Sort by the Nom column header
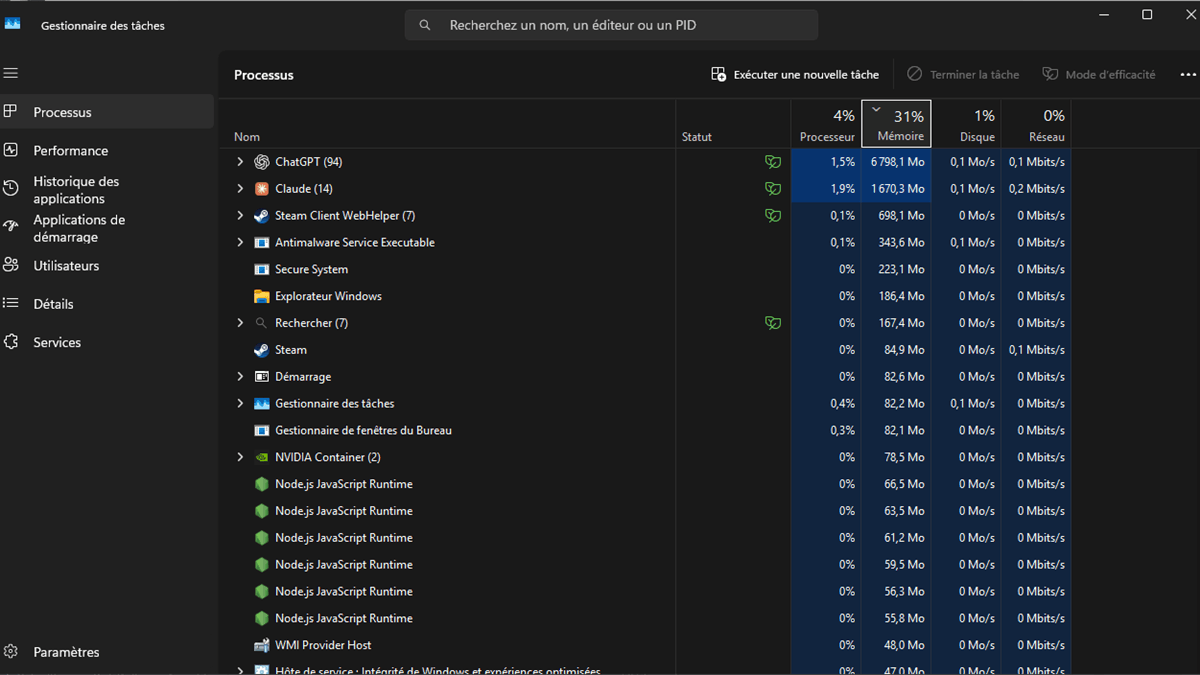The image size is (1200, 675). (x=447, y=124)
